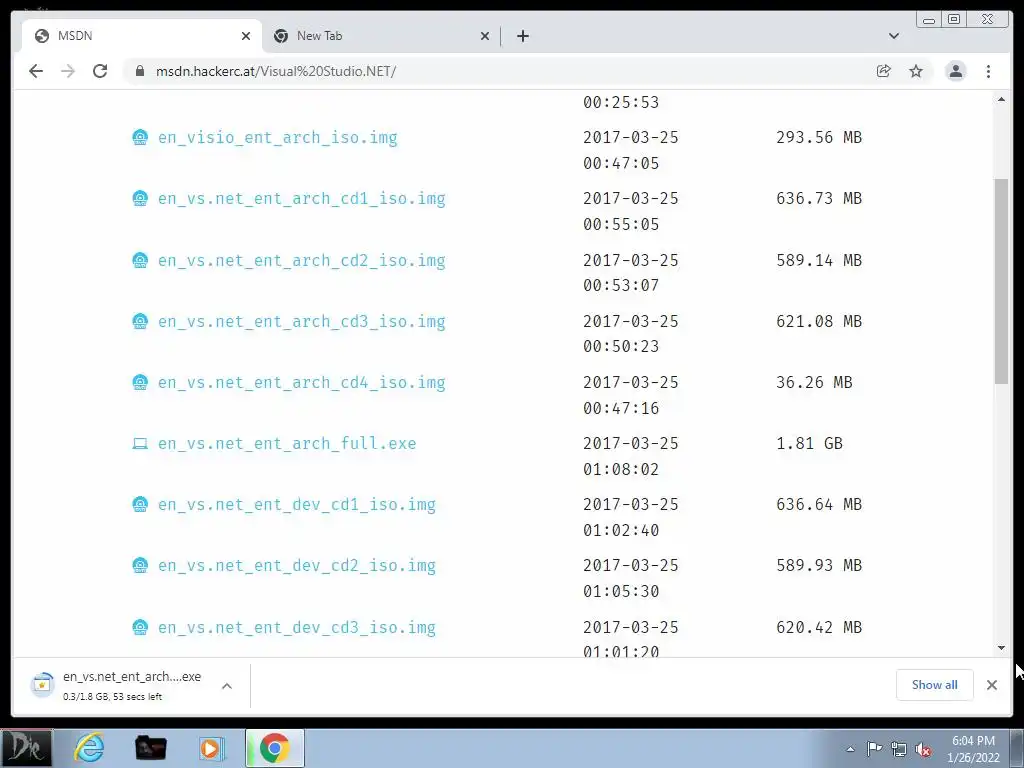Click the en_vs.net_ent_dev_cd1_iso.img link
Image resolution: width=1024 pixels, height=768 pixels.
pos(296,505)
